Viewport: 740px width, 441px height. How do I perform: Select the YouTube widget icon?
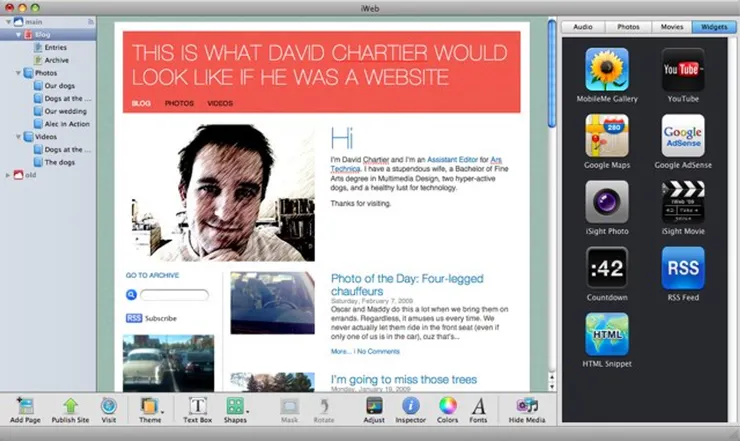tap(683, 69)
